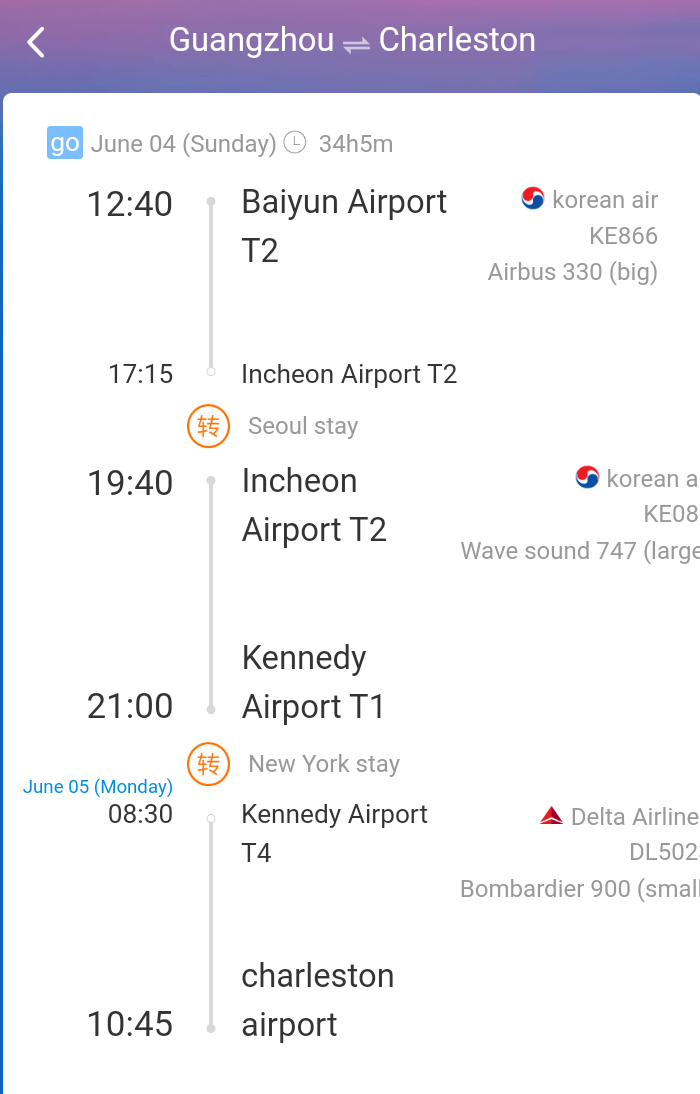
Task: Click the clock duration icon
Action: 295,142
